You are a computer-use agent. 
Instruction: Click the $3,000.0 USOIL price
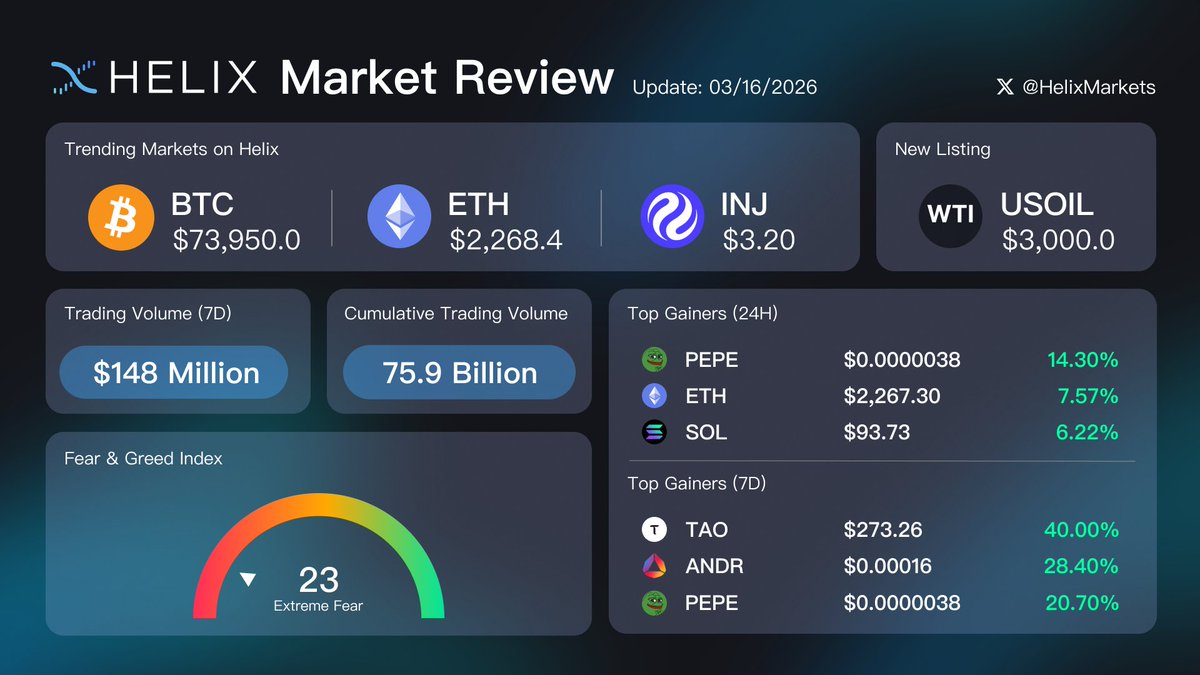point(1058,240)
